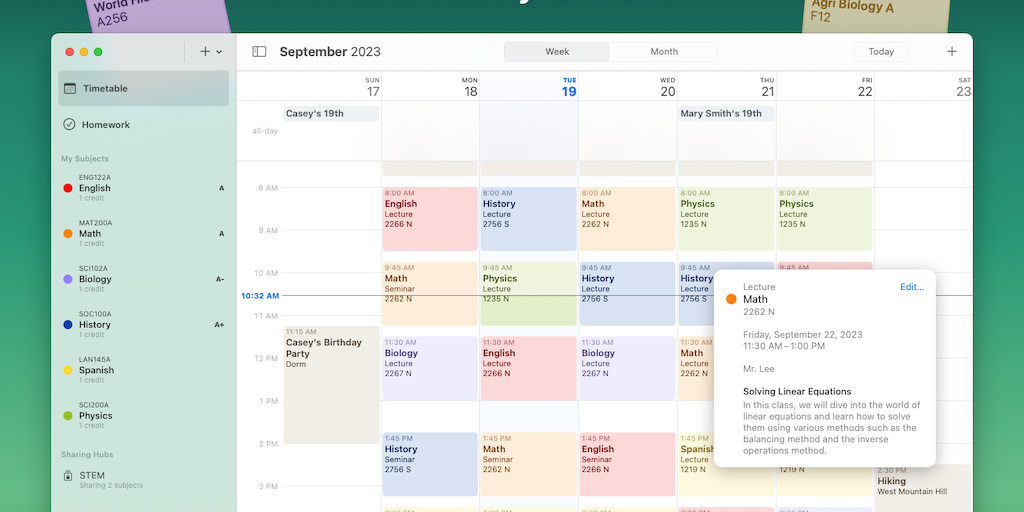The image size is (1024, 512).
Task: Jump to the current date with Today
Action: coord(881,52)
